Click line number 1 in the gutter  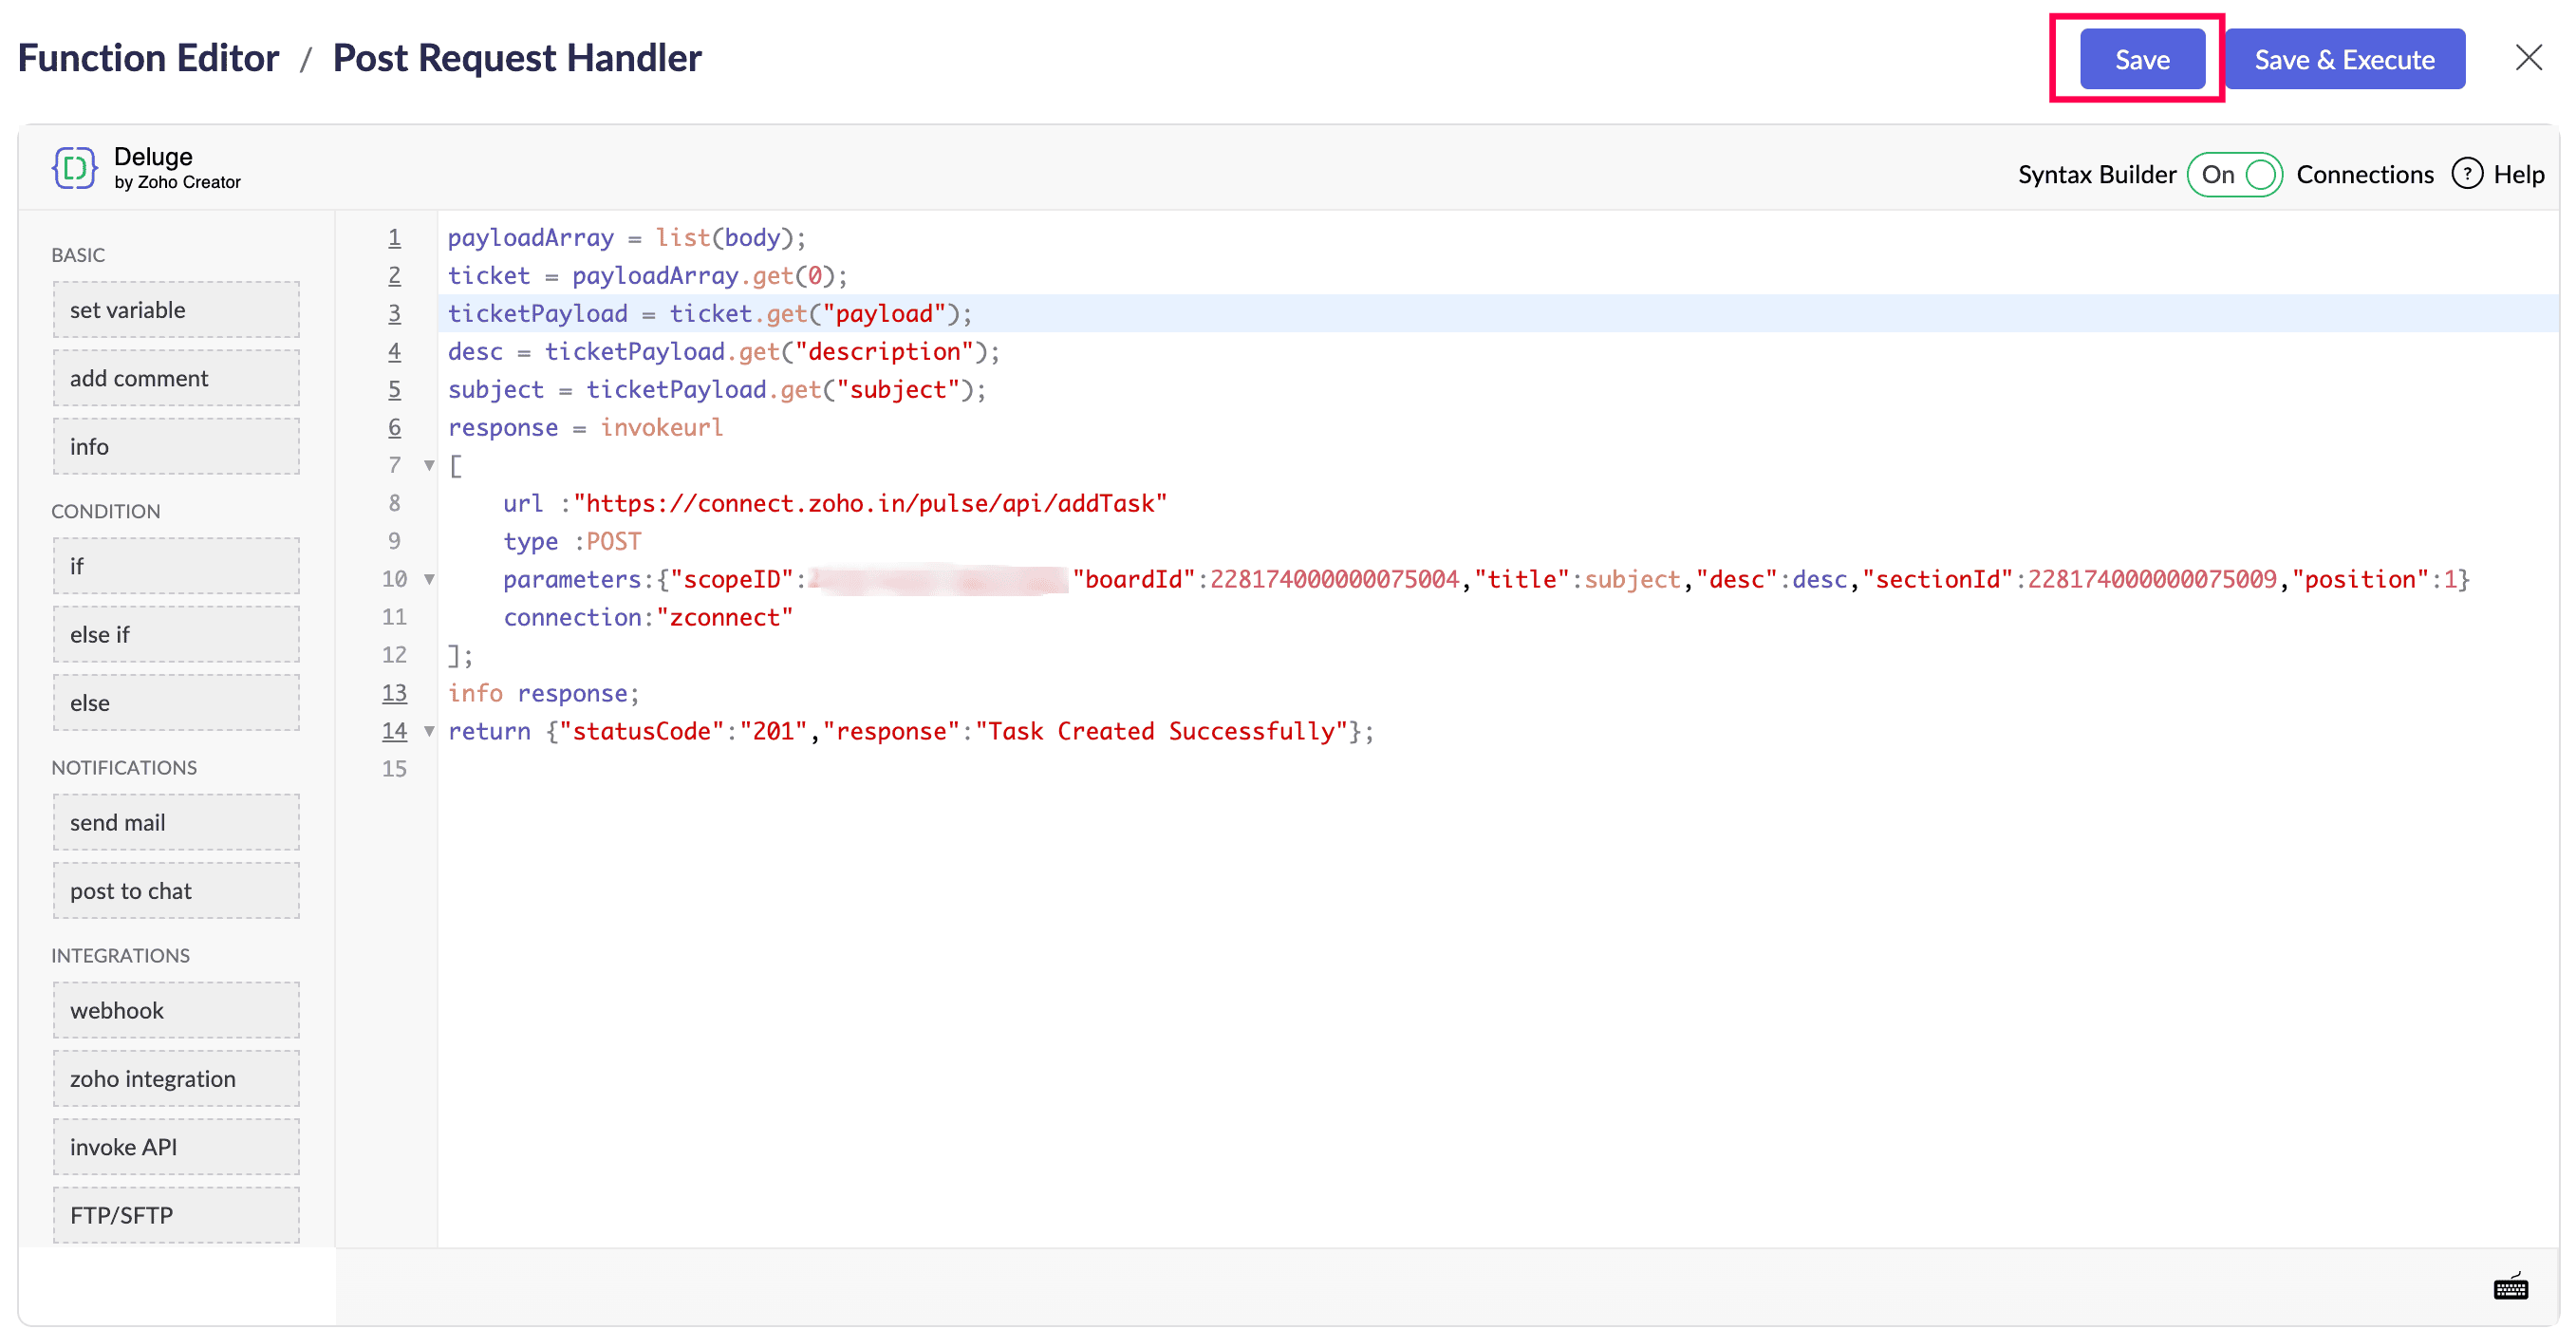(395, 238)
